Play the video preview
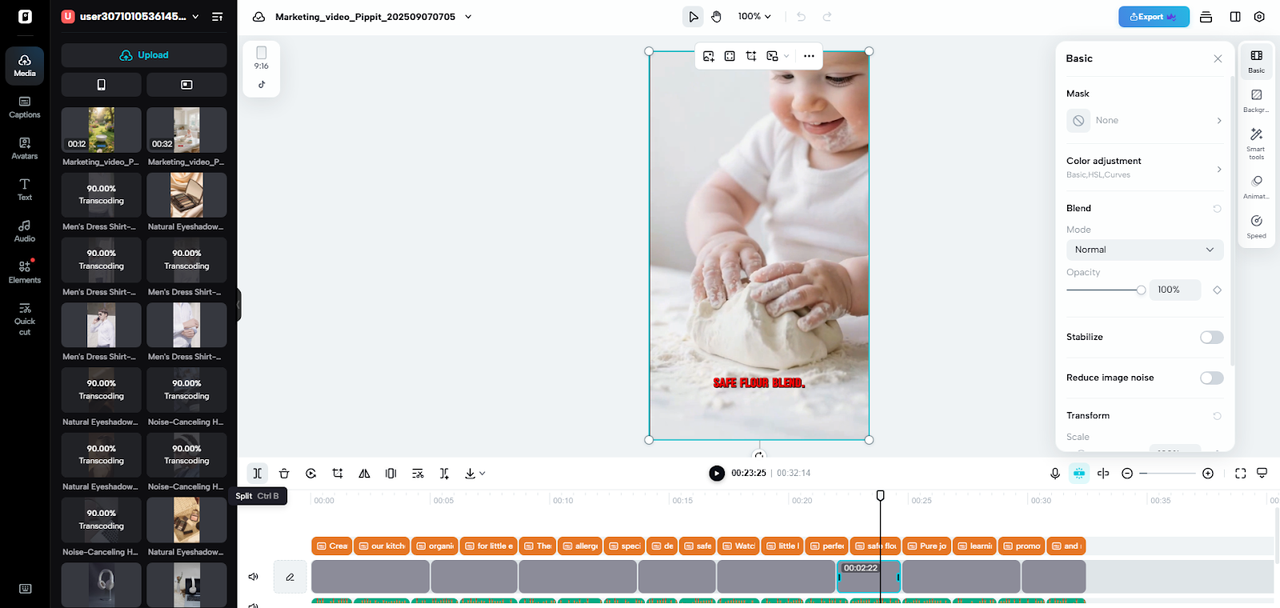 [716, 473]
